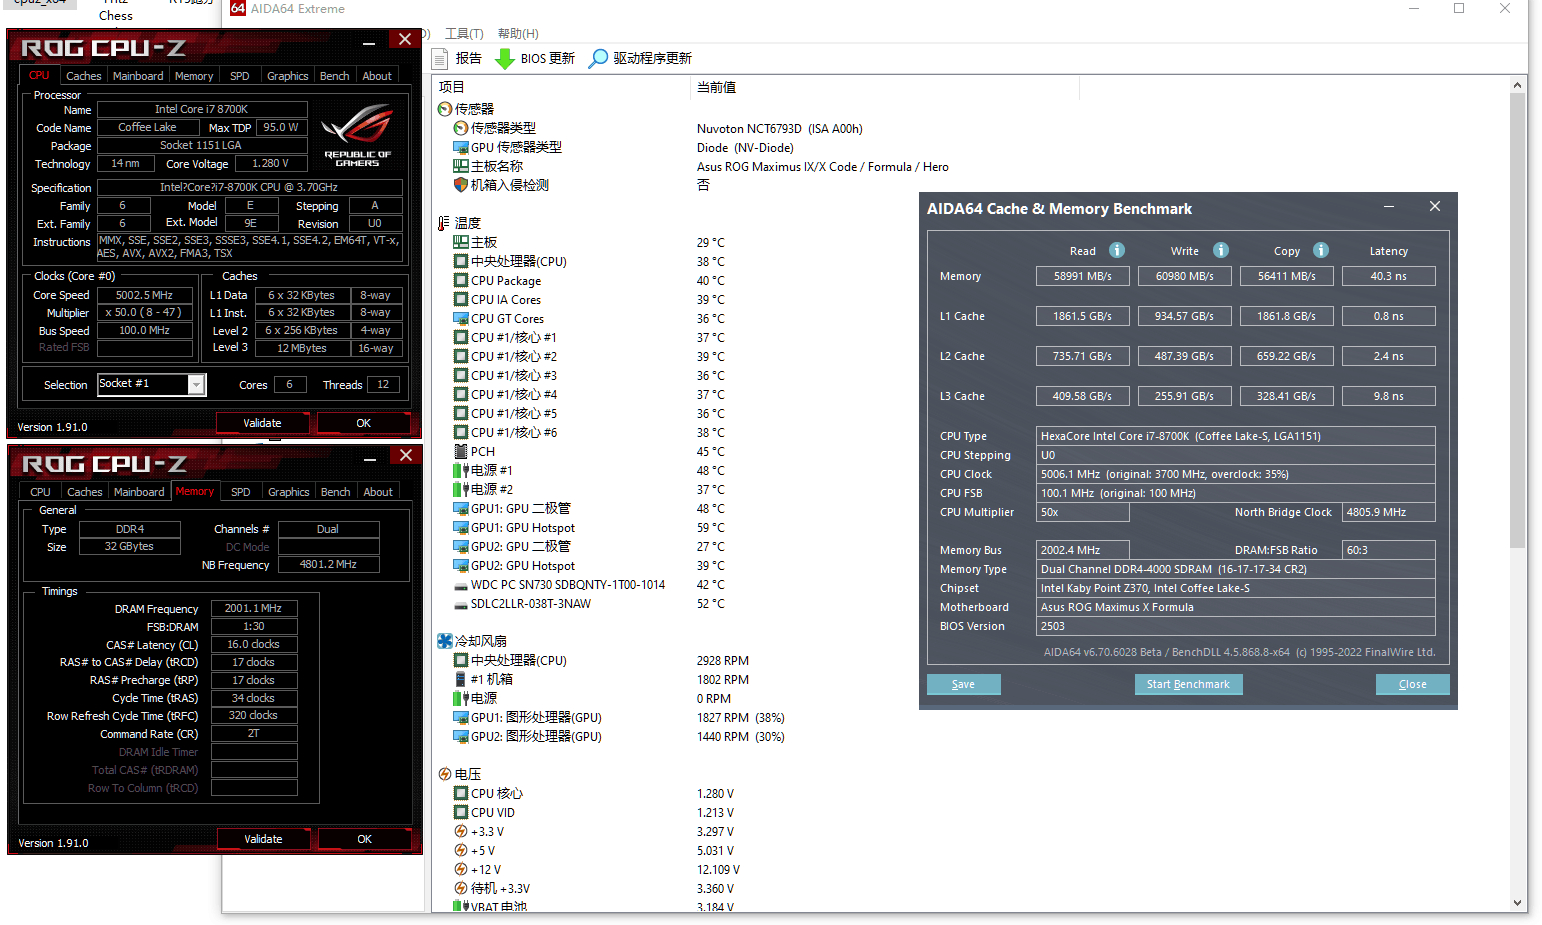This screenshot has width=1542, height=925.
Task: Open About tab in bottom CPU-Z window
Action: [378, 492]
